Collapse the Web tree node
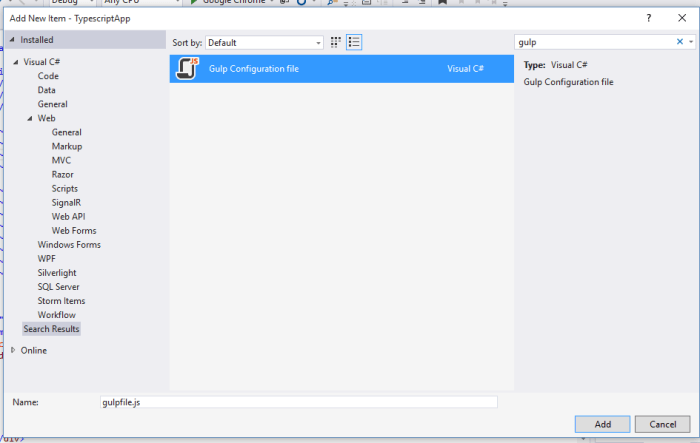700x443 pixels. pyautogui.click(x=30, y=118)
